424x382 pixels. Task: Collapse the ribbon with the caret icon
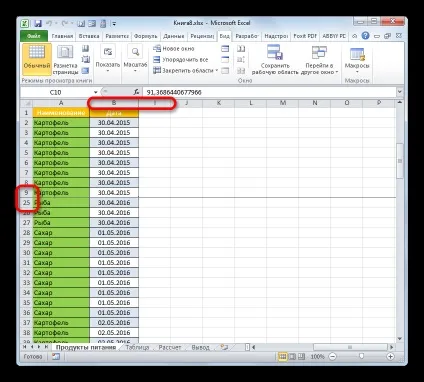[x=355, y=36]
